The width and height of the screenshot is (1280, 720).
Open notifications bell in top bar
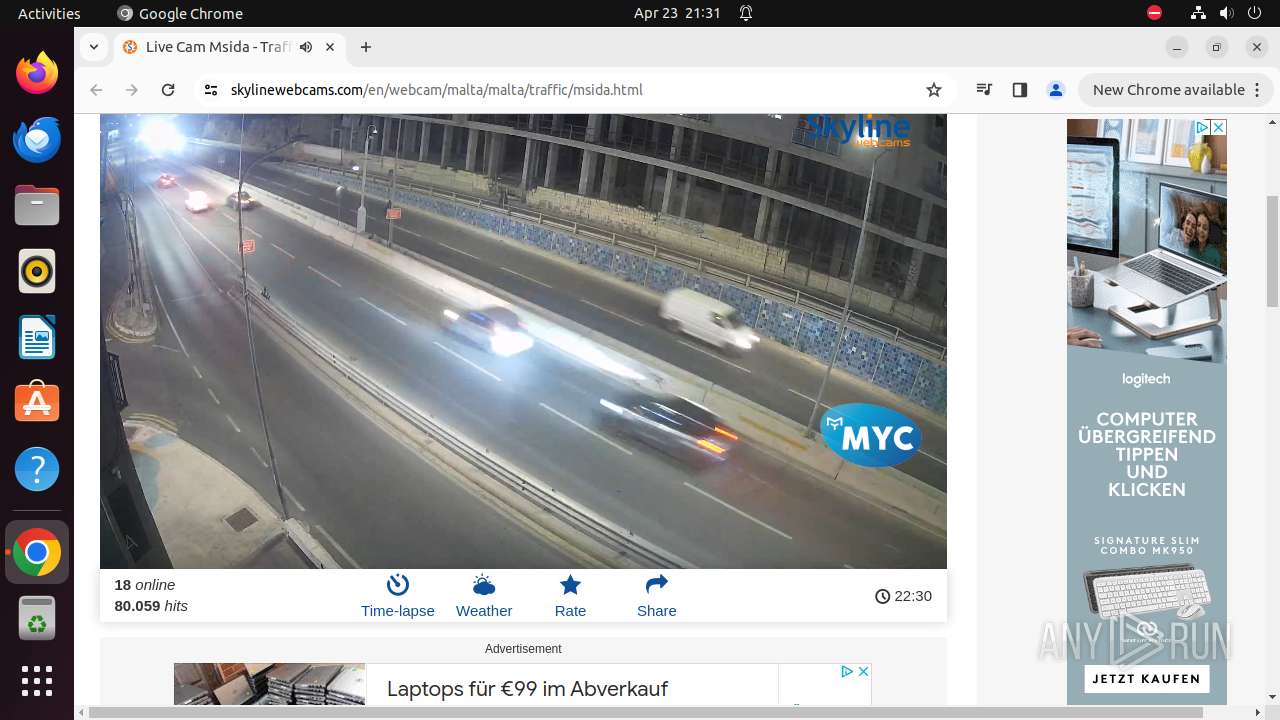pos(746,13)
